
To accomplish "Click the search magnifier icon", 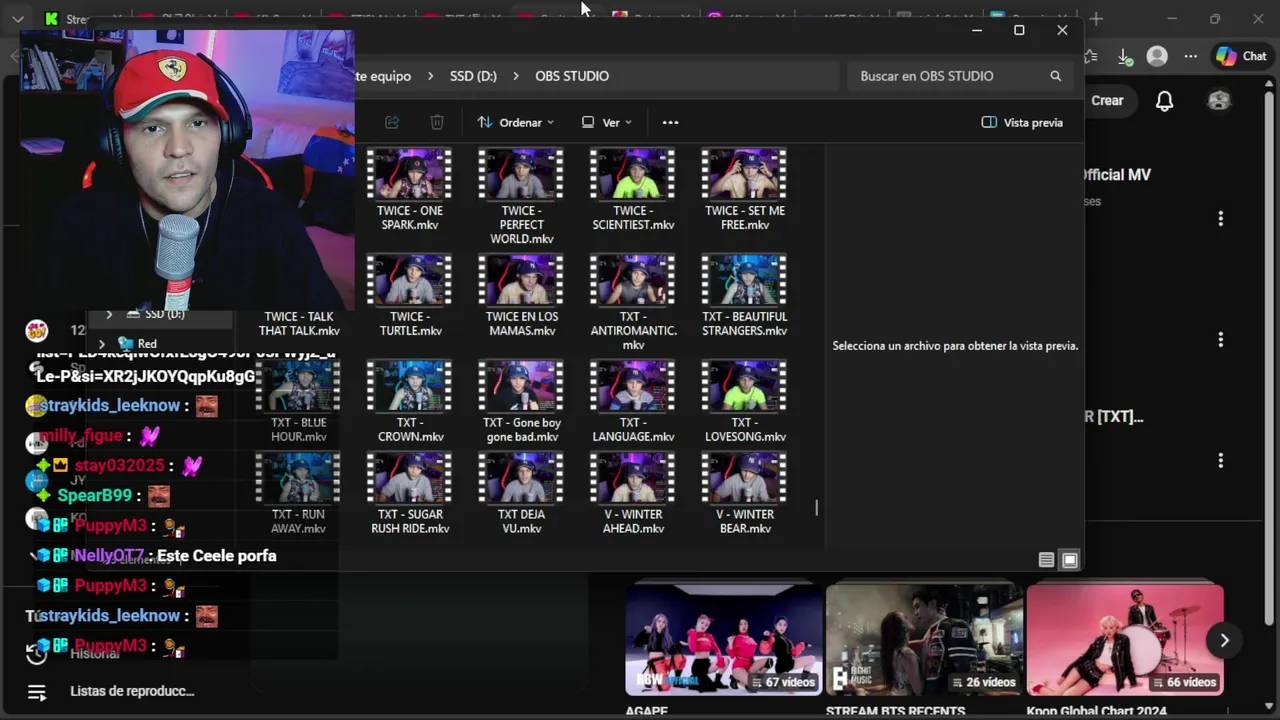I will click(x=1055, y=76).
